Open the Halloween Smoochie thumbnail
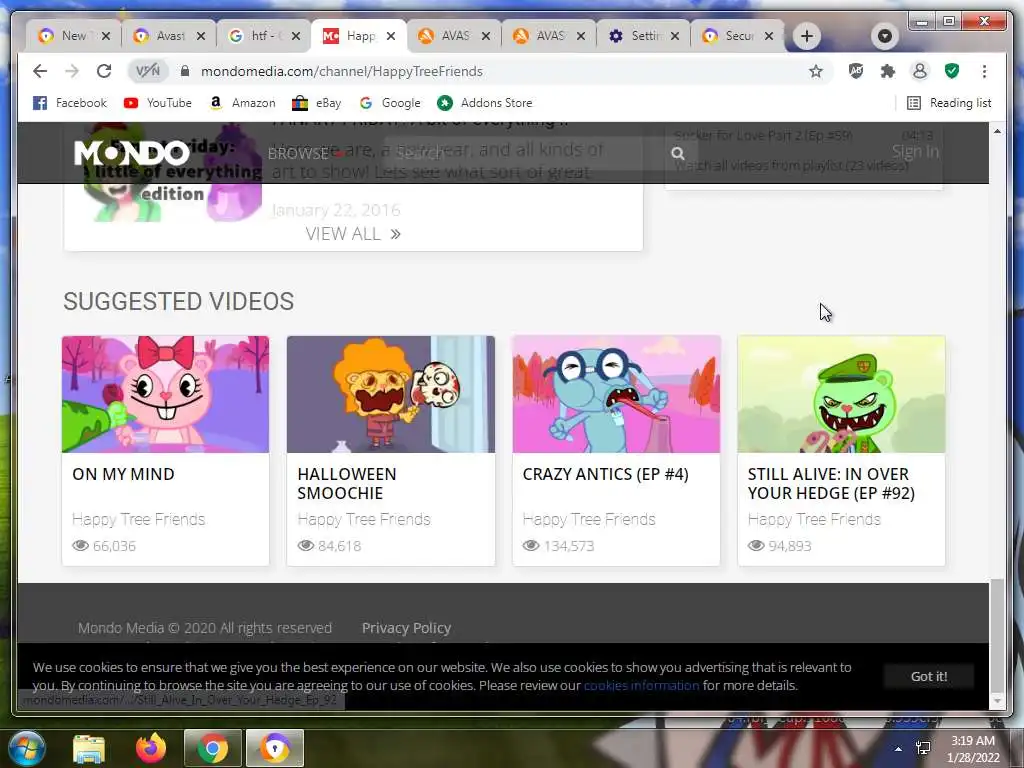The width and height of the screenshot is (1024, 768). [391, 394]
